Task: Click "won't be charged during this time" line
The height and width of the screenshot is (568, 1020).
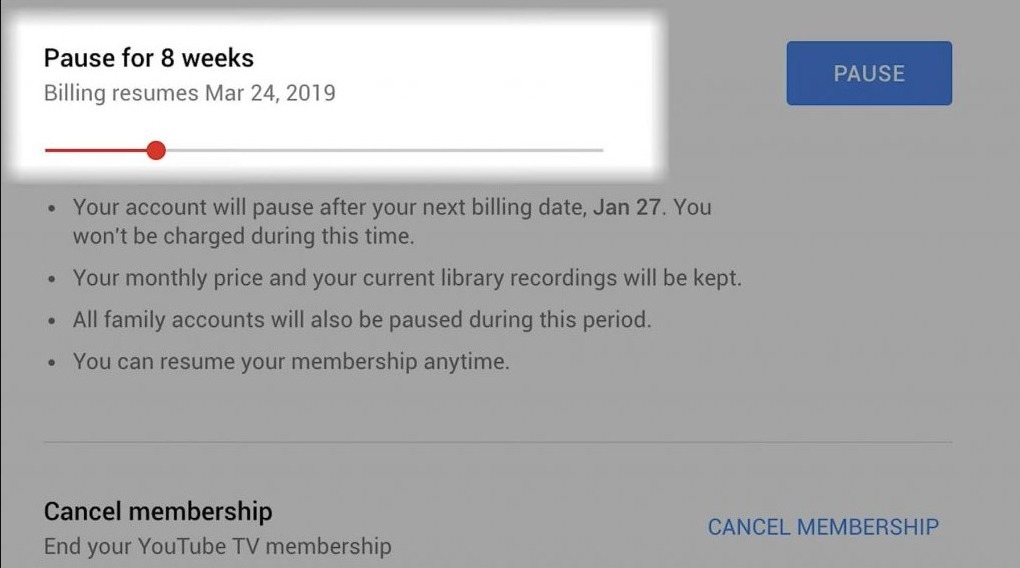Action: (x=243, y=237)
